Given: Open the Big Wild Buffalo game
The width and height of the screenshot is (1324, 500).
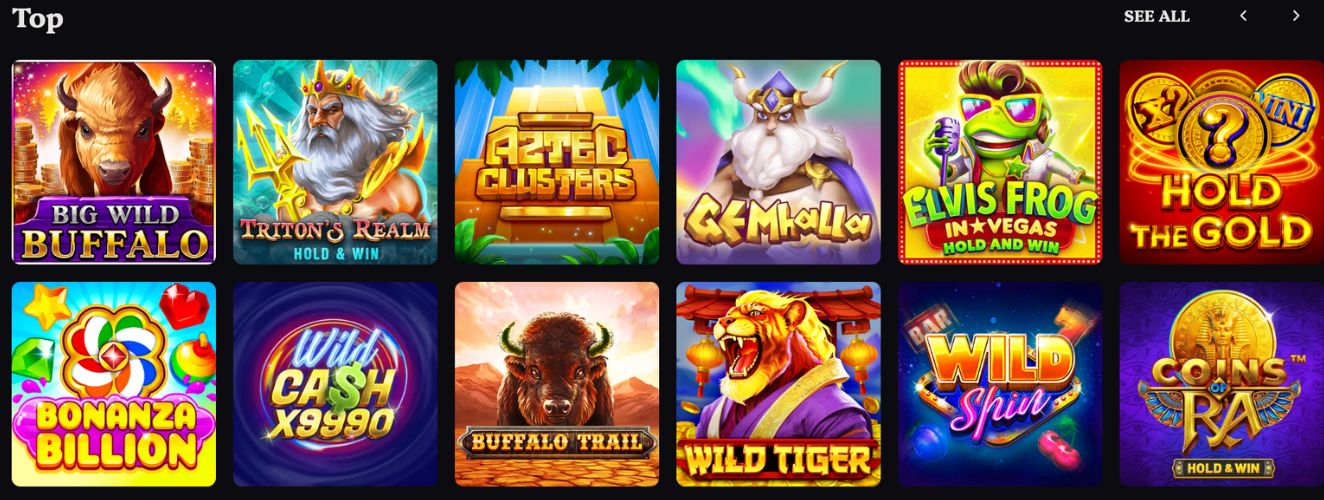Looking at the screenshot, I should tap(114, 162).
